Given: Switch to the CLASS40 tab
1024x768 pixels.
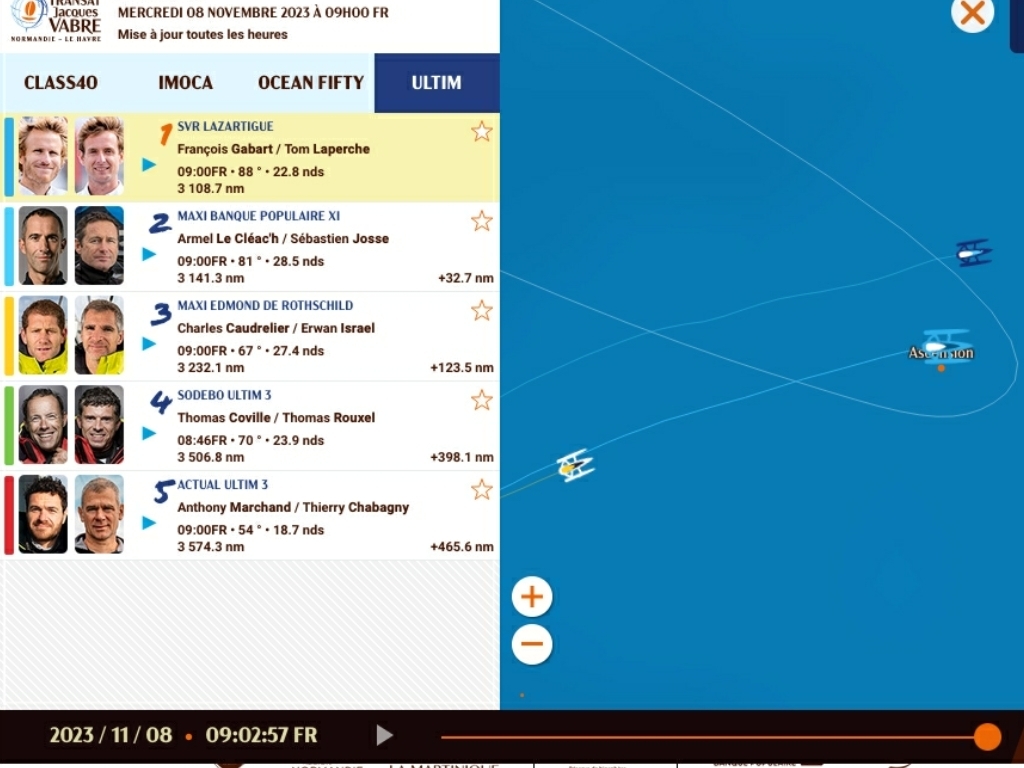Looking at the screenshot, I should [x=61, y=82].
